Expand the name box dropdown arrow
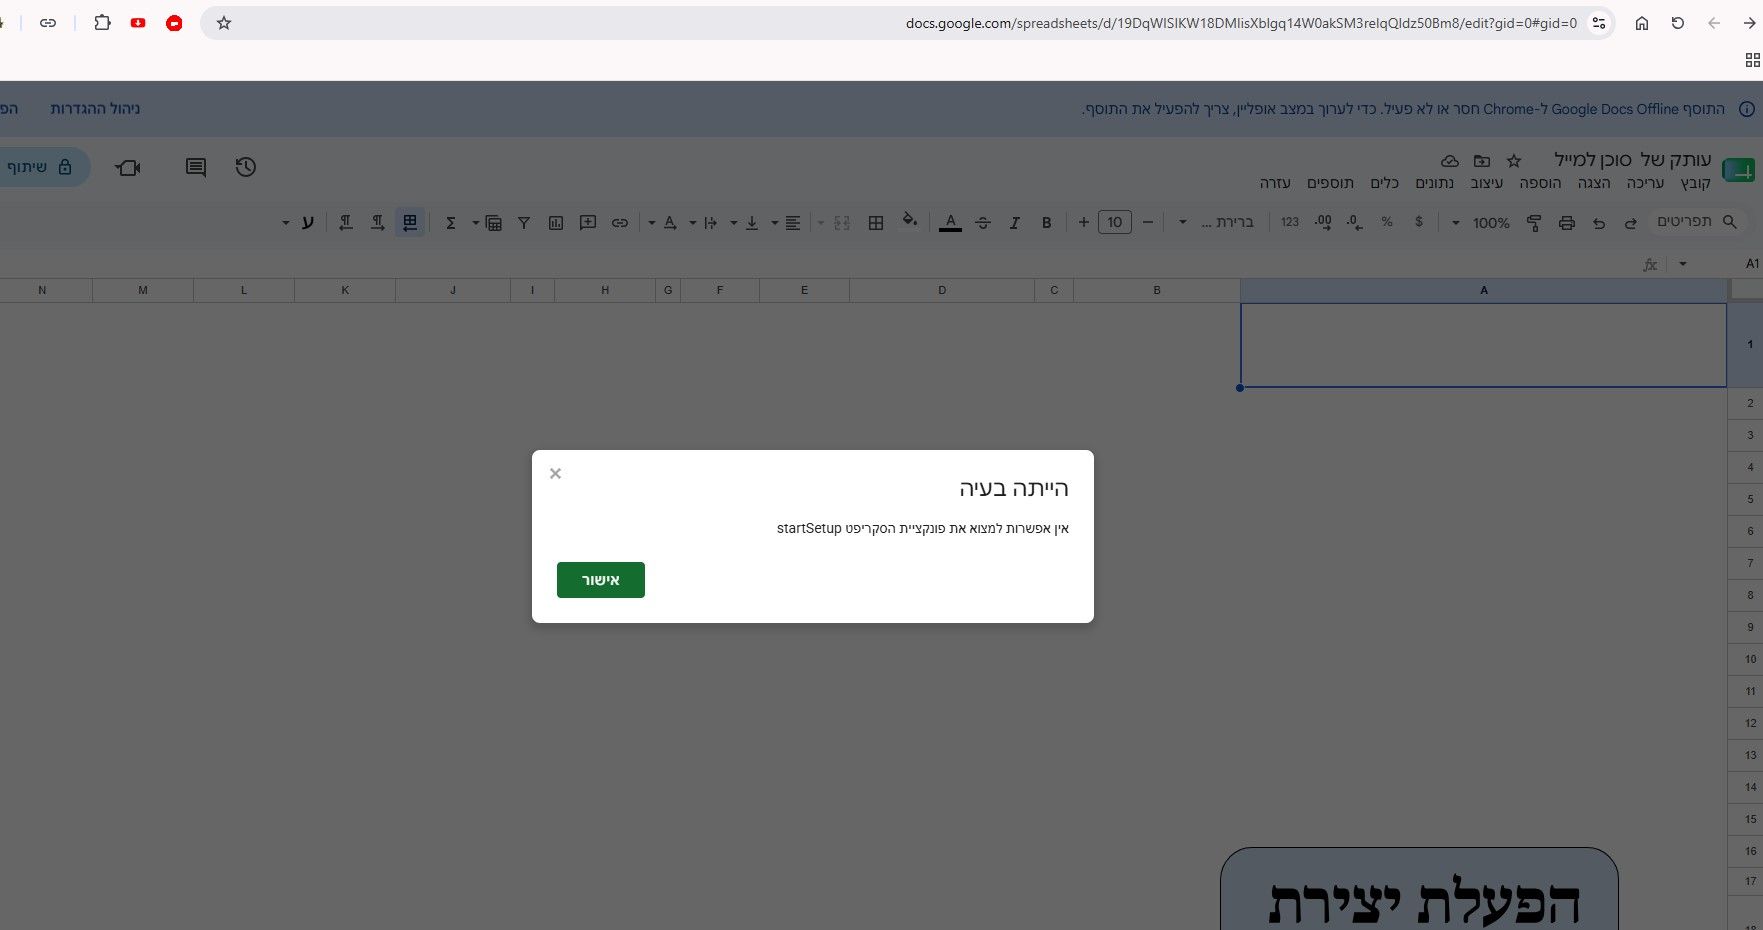1763x930 pixels. 1683,264
